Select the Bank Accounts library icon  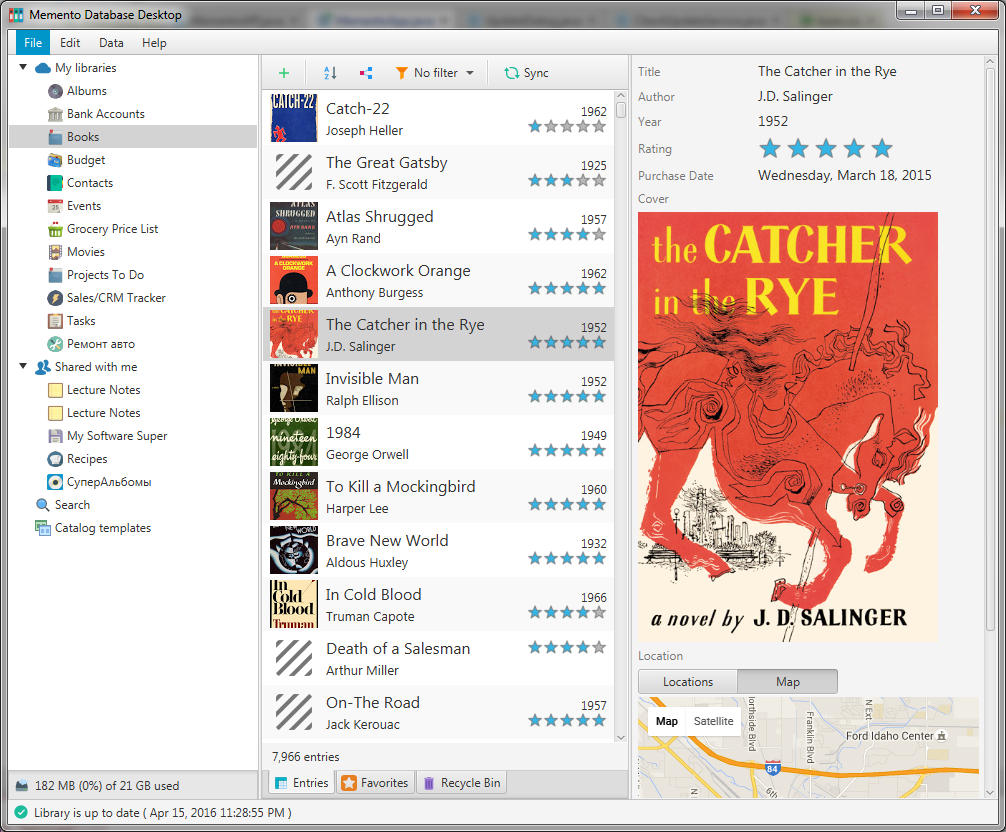tap(56, 114)
